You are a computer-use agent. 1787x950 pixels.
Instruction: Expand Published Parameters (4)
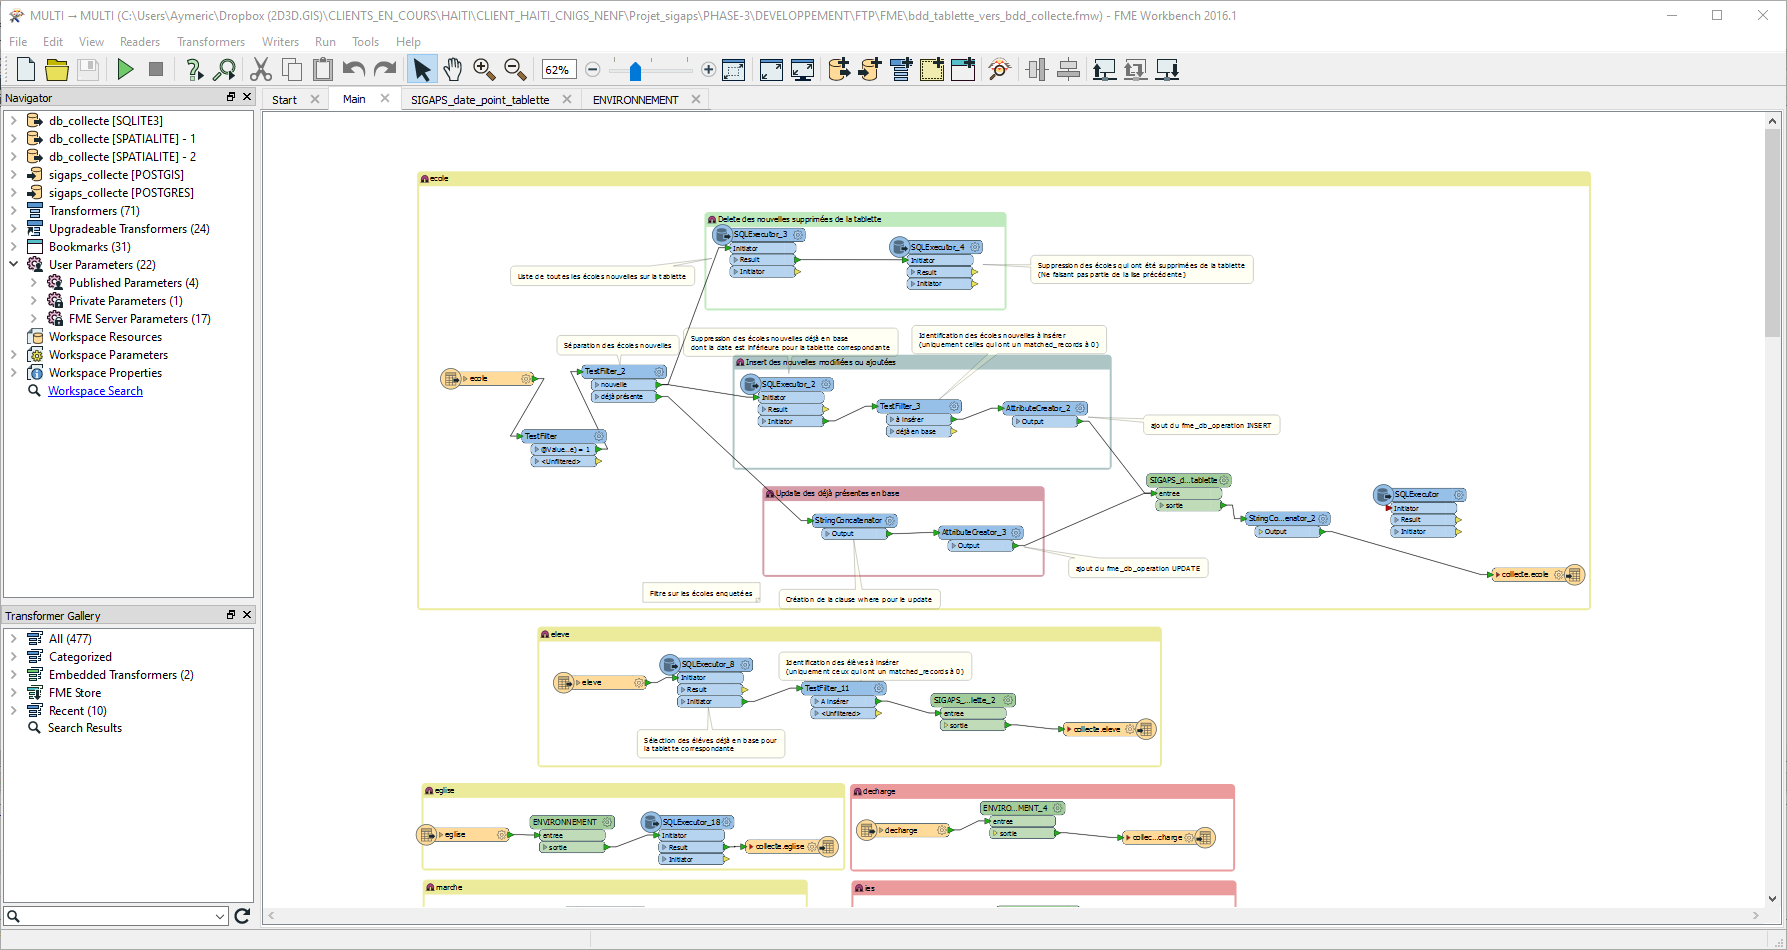34,282
